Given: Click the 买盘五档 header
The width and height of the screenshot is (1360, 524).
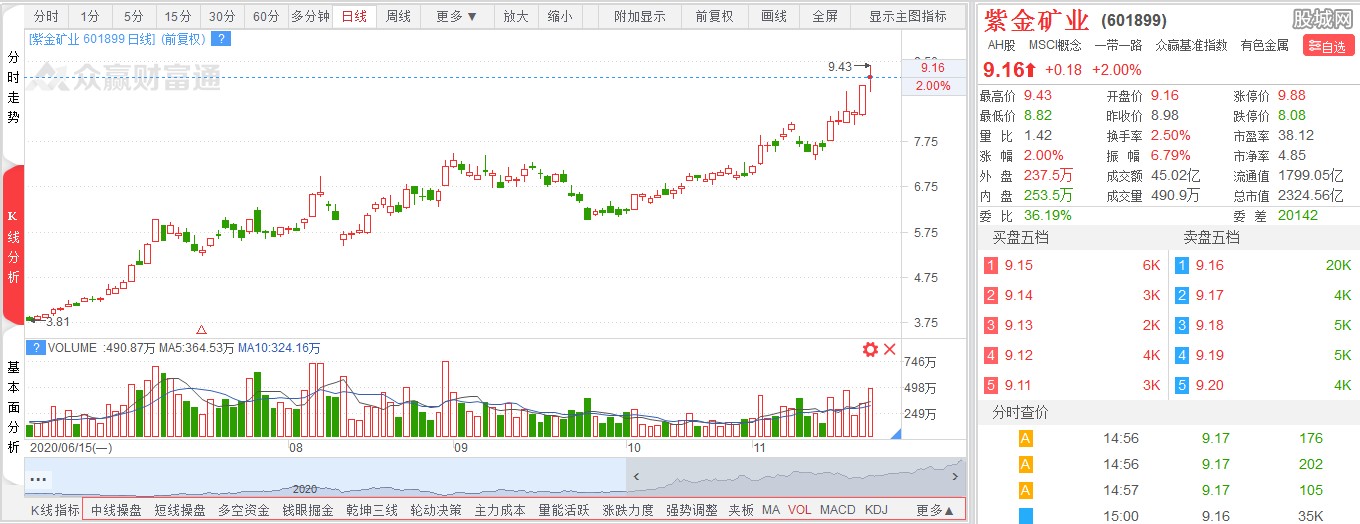Looking at the screenshot, I should [x=1021, y=238].
